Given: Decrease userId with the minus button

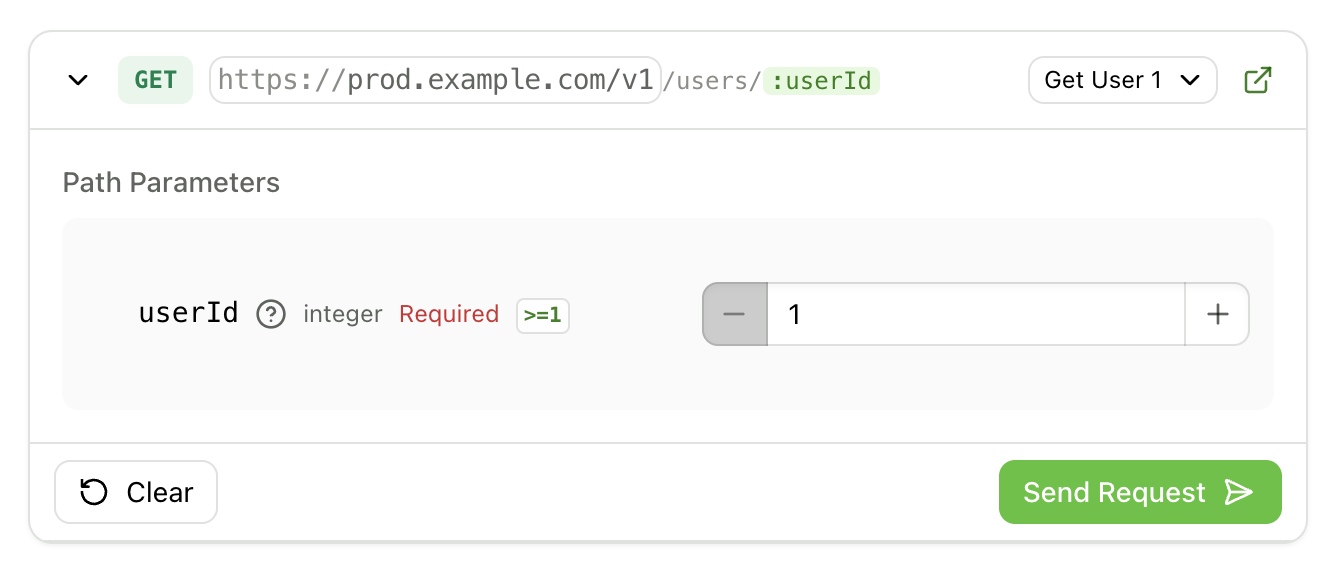Looking at the screenshot, I should click(735, 315).
